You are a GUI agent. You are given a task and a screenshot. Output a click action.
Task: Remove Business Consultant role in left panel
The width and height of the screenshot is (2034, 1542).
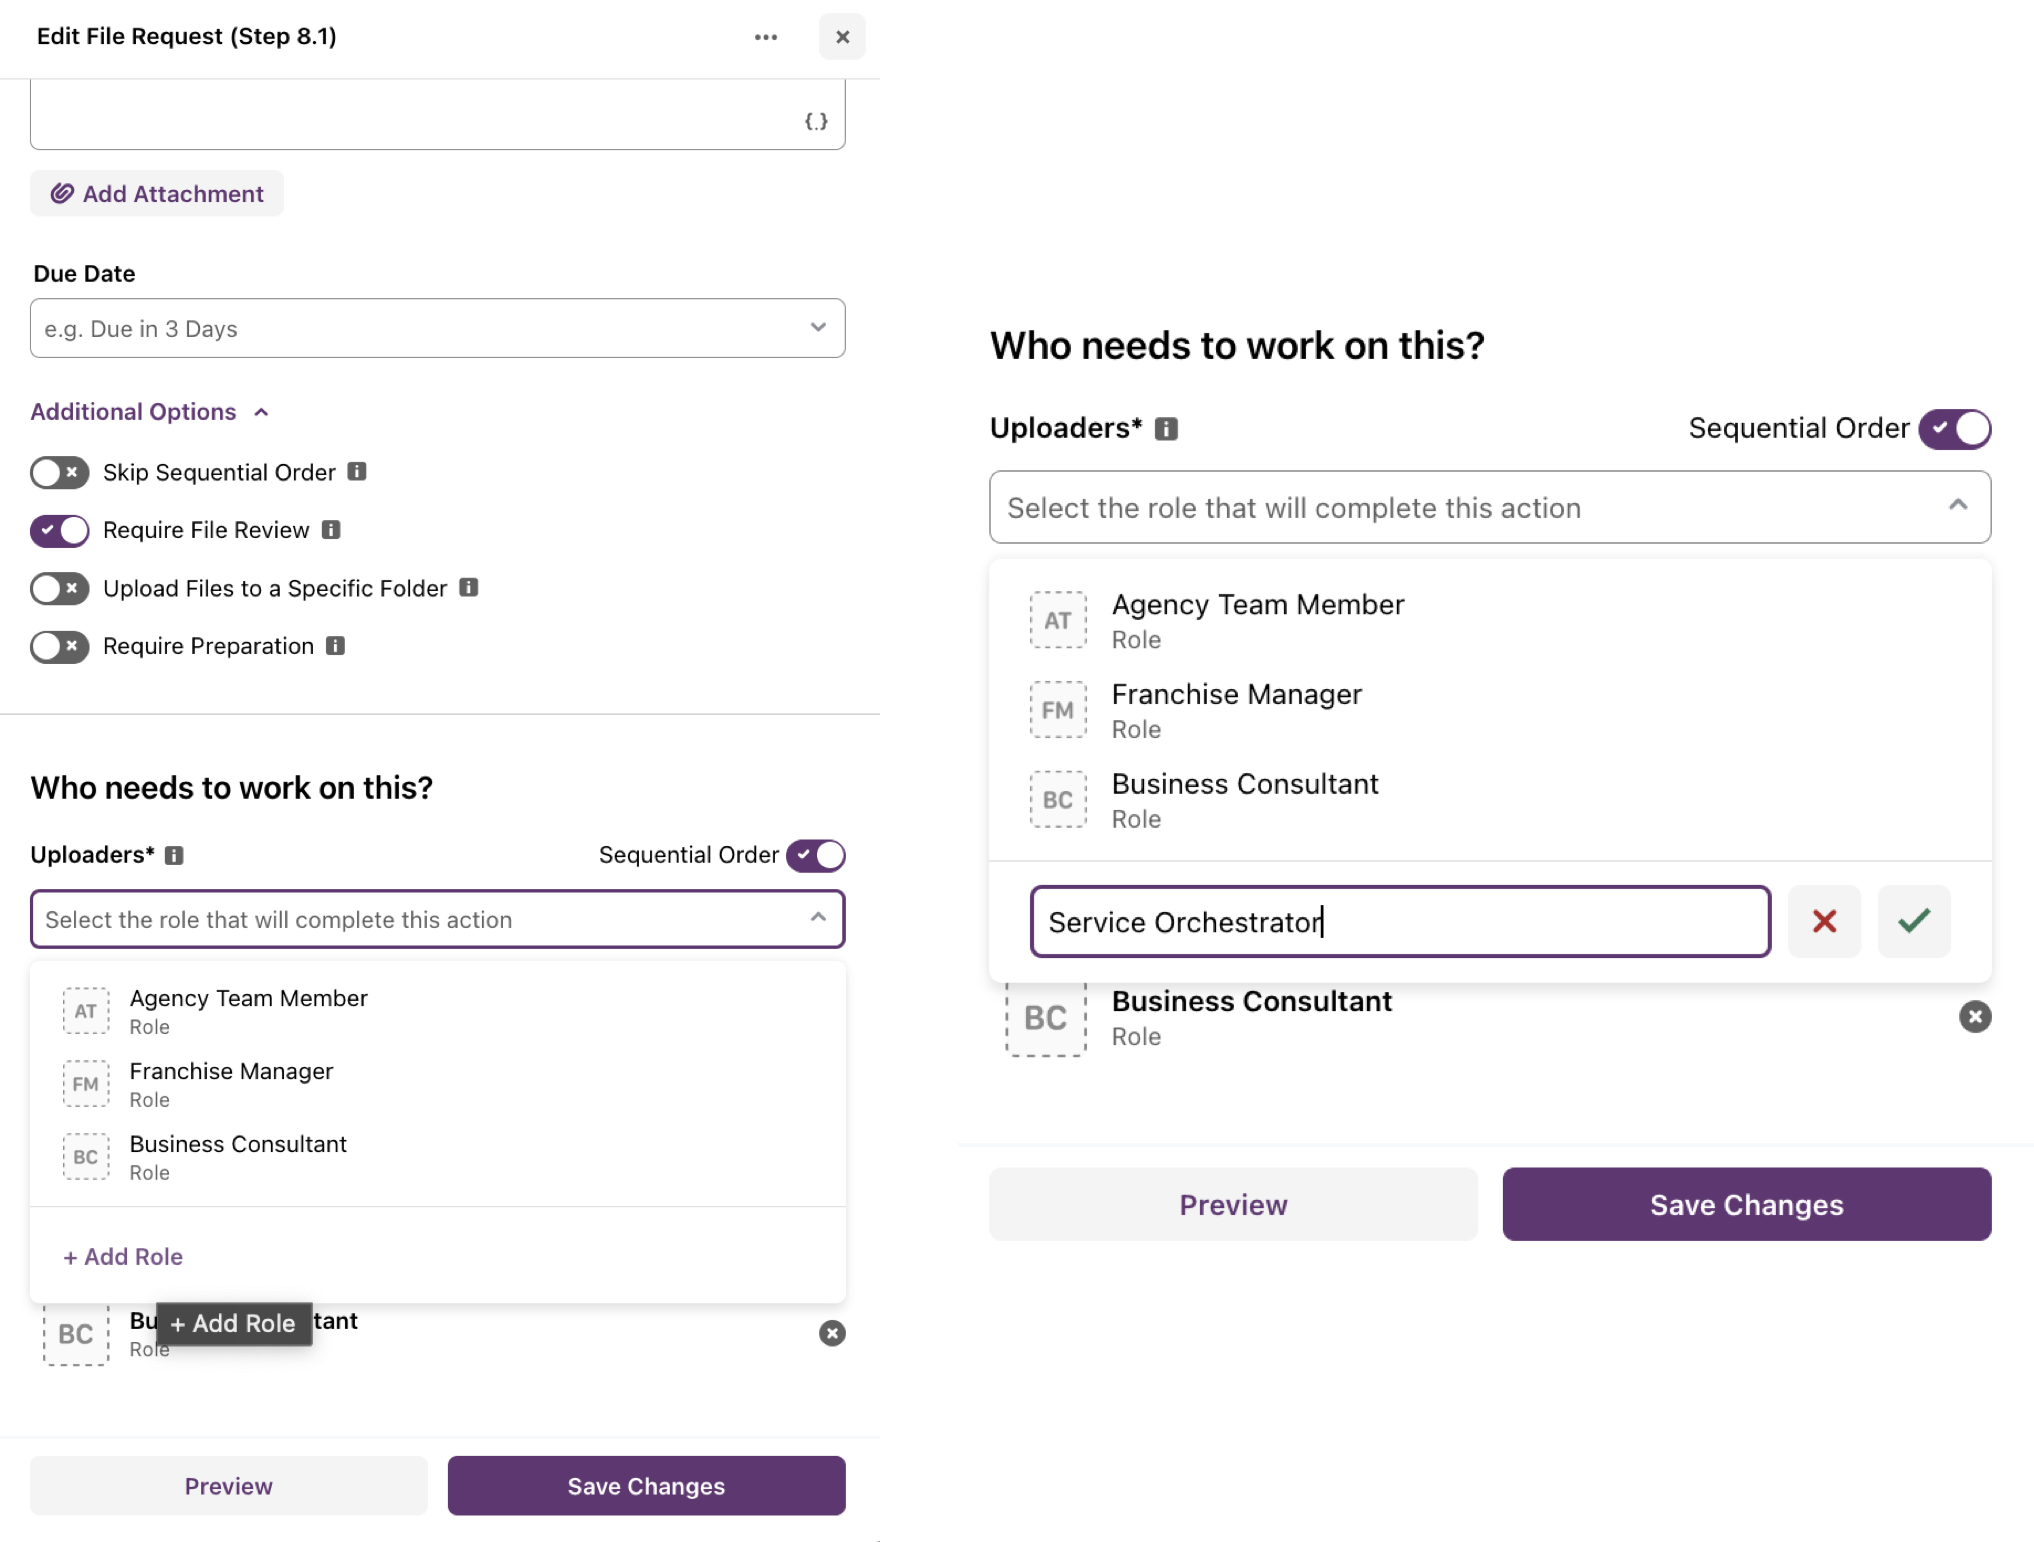pos(832,1333)
